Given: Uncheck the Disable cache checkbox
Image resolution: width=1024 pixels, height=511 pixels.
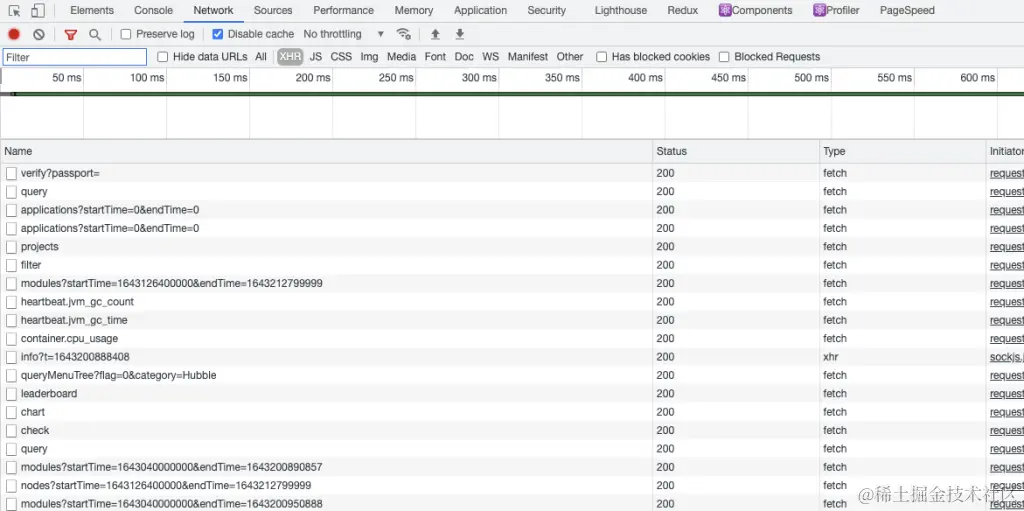Looking at the screenshot, I should pos(218,34).
